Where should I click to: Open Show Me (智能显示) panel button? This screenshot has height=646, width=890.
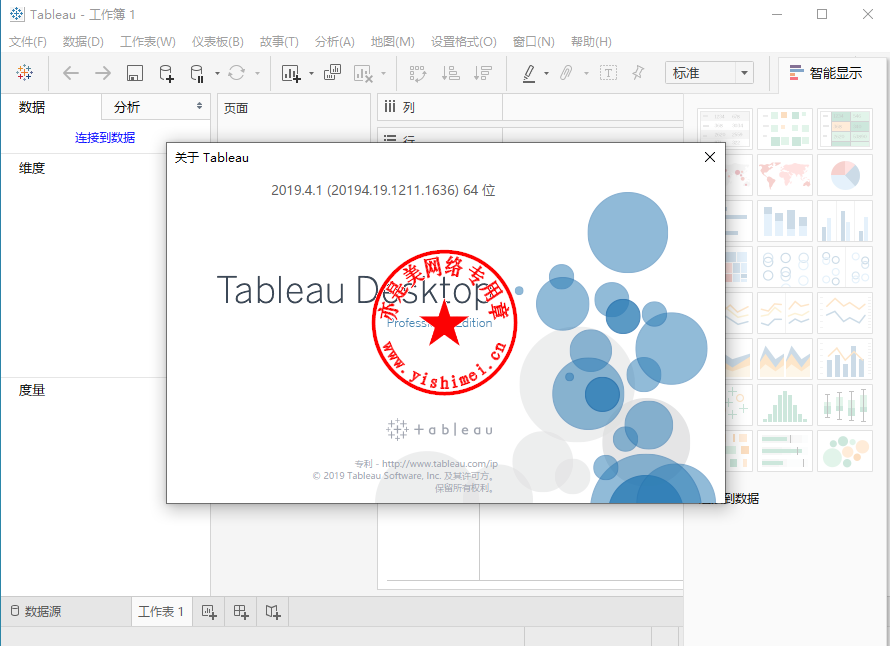coord(826,73)
